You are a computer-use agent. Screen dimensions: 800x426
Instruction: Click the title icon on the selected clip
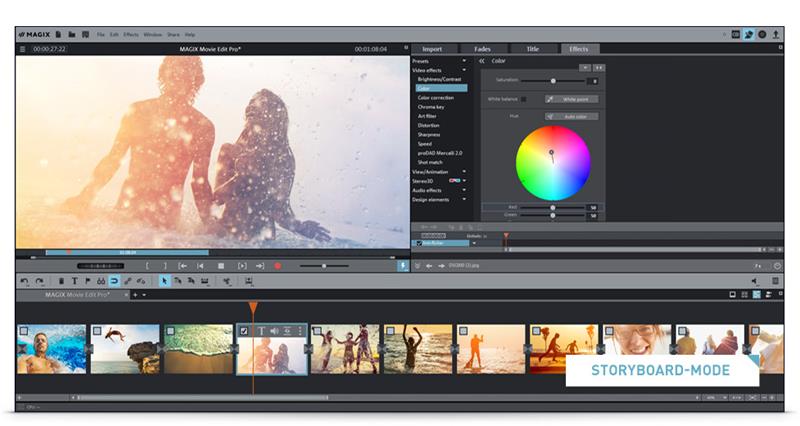(x=262, y=331)
